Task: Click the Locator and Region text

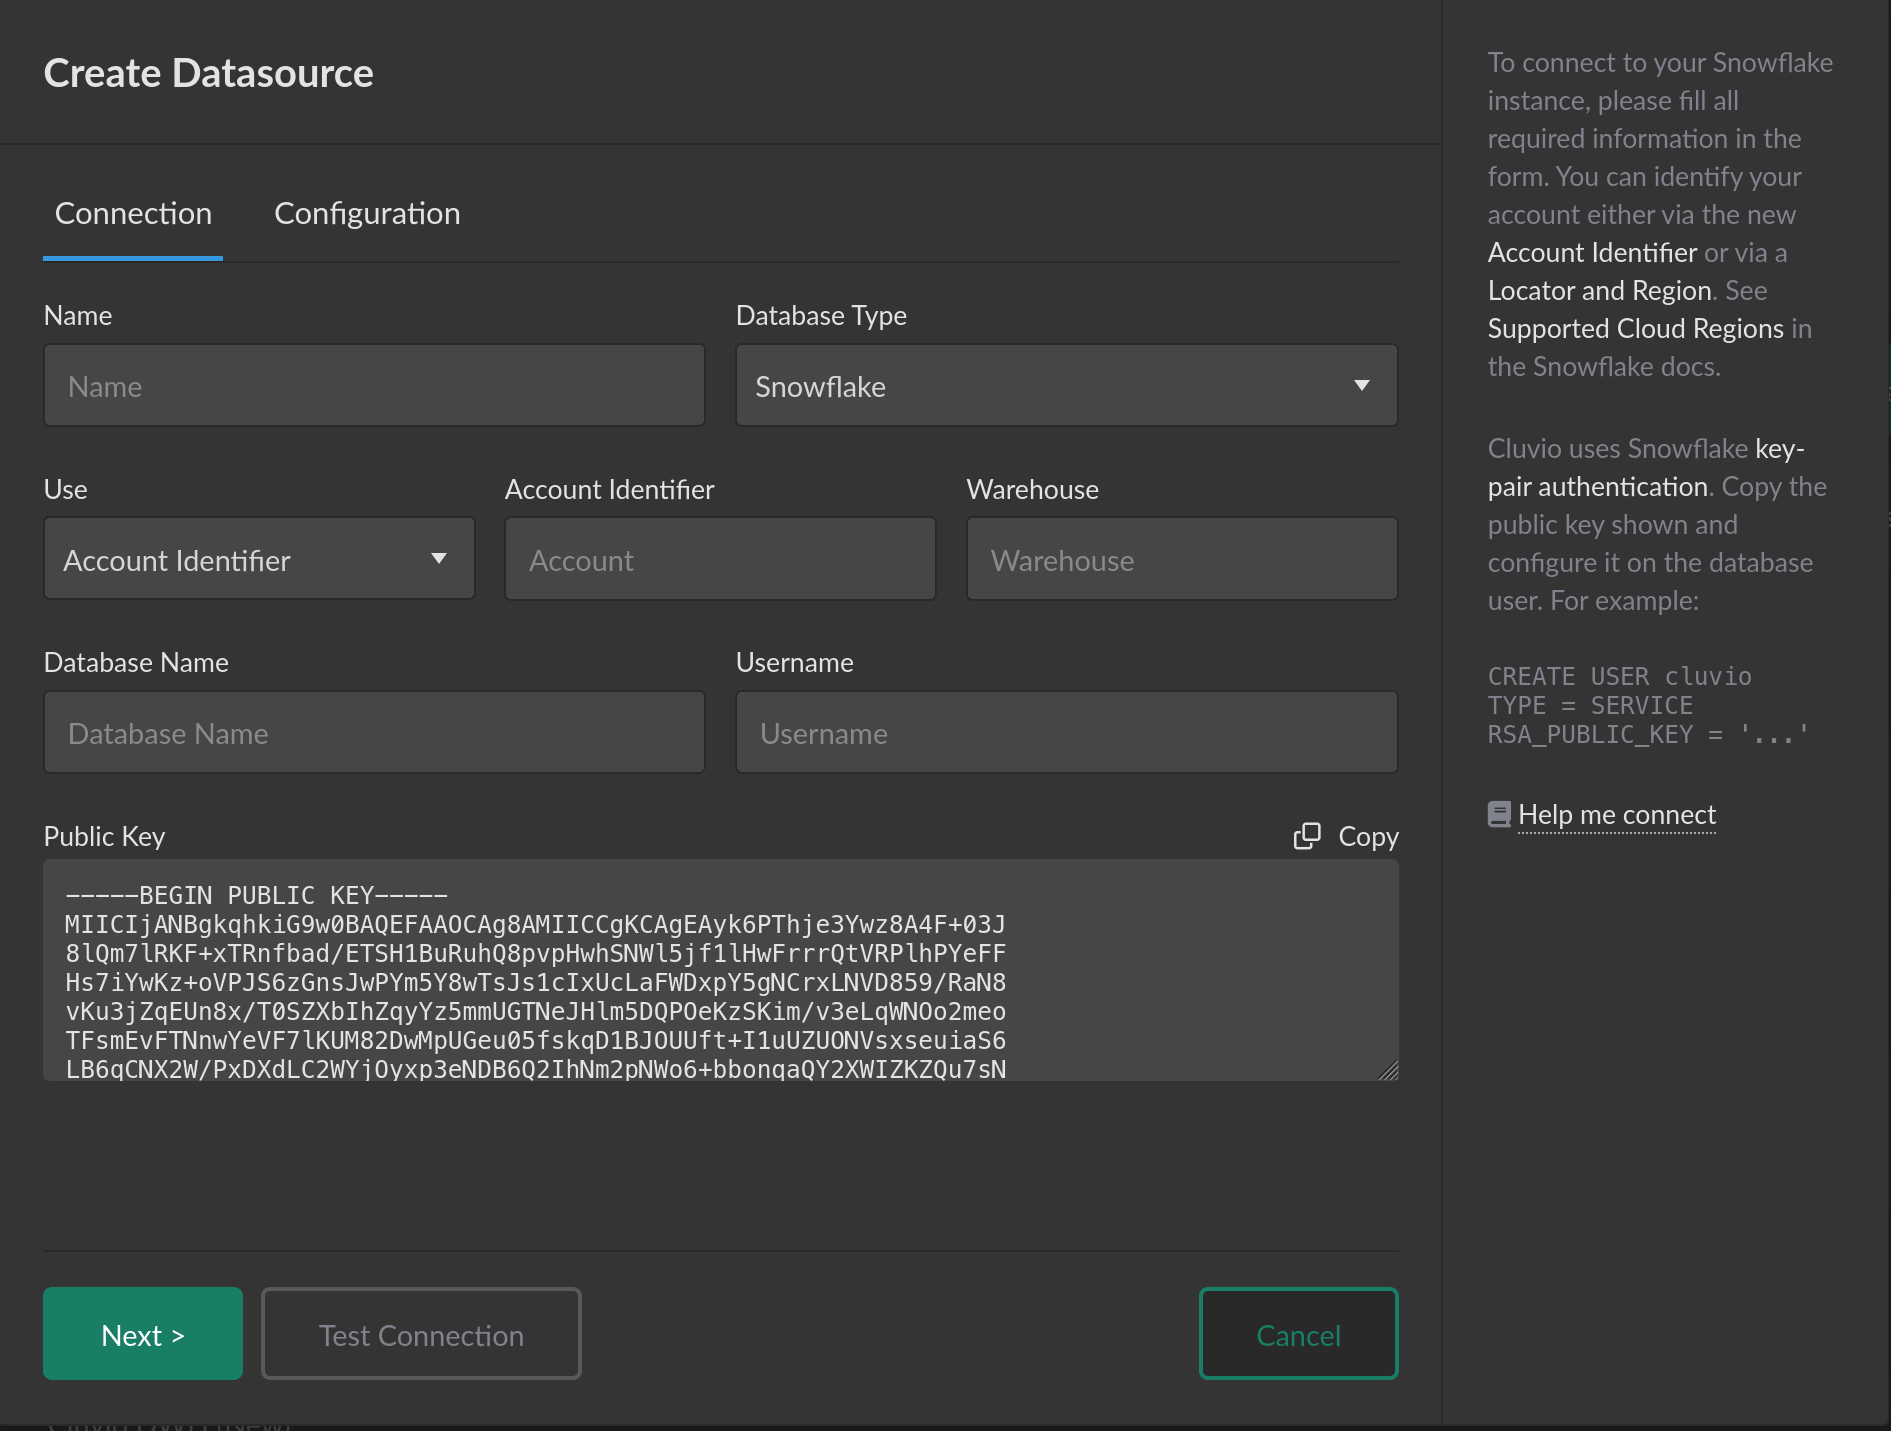Action: (1599, 290)
